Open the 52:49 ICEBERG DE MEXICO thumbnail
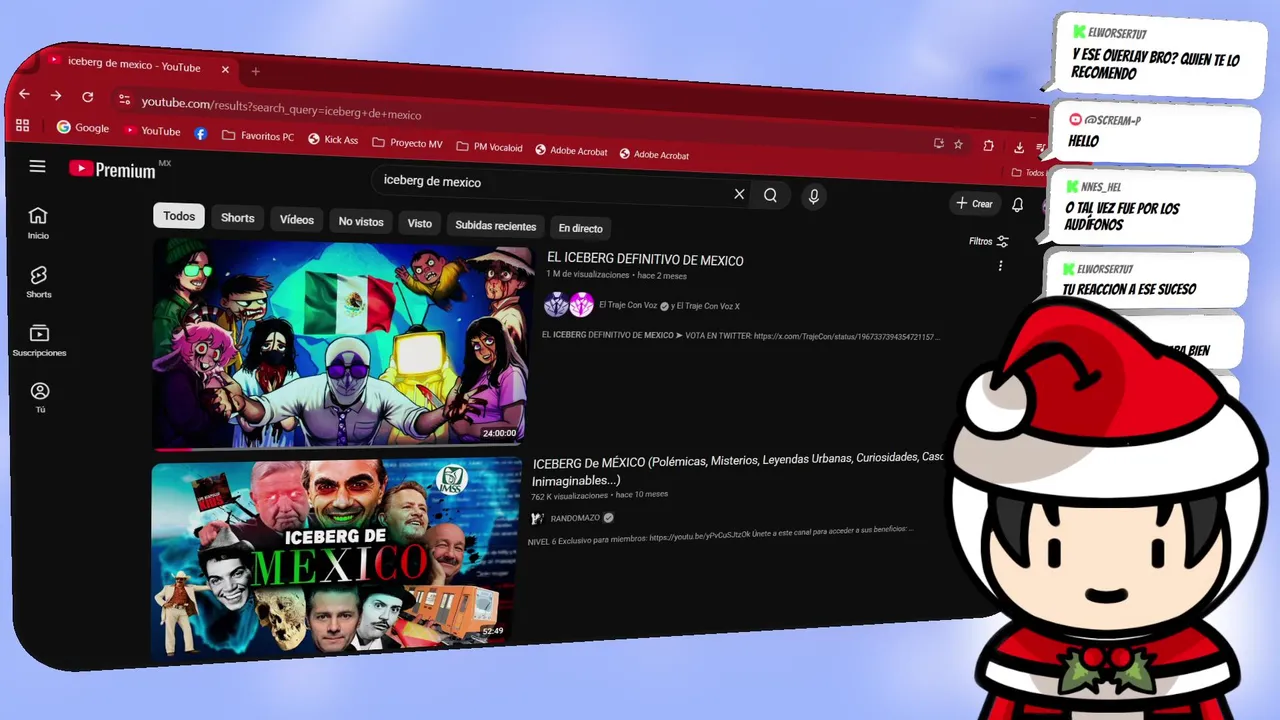1280x720 pixels. tap(335, 557)
